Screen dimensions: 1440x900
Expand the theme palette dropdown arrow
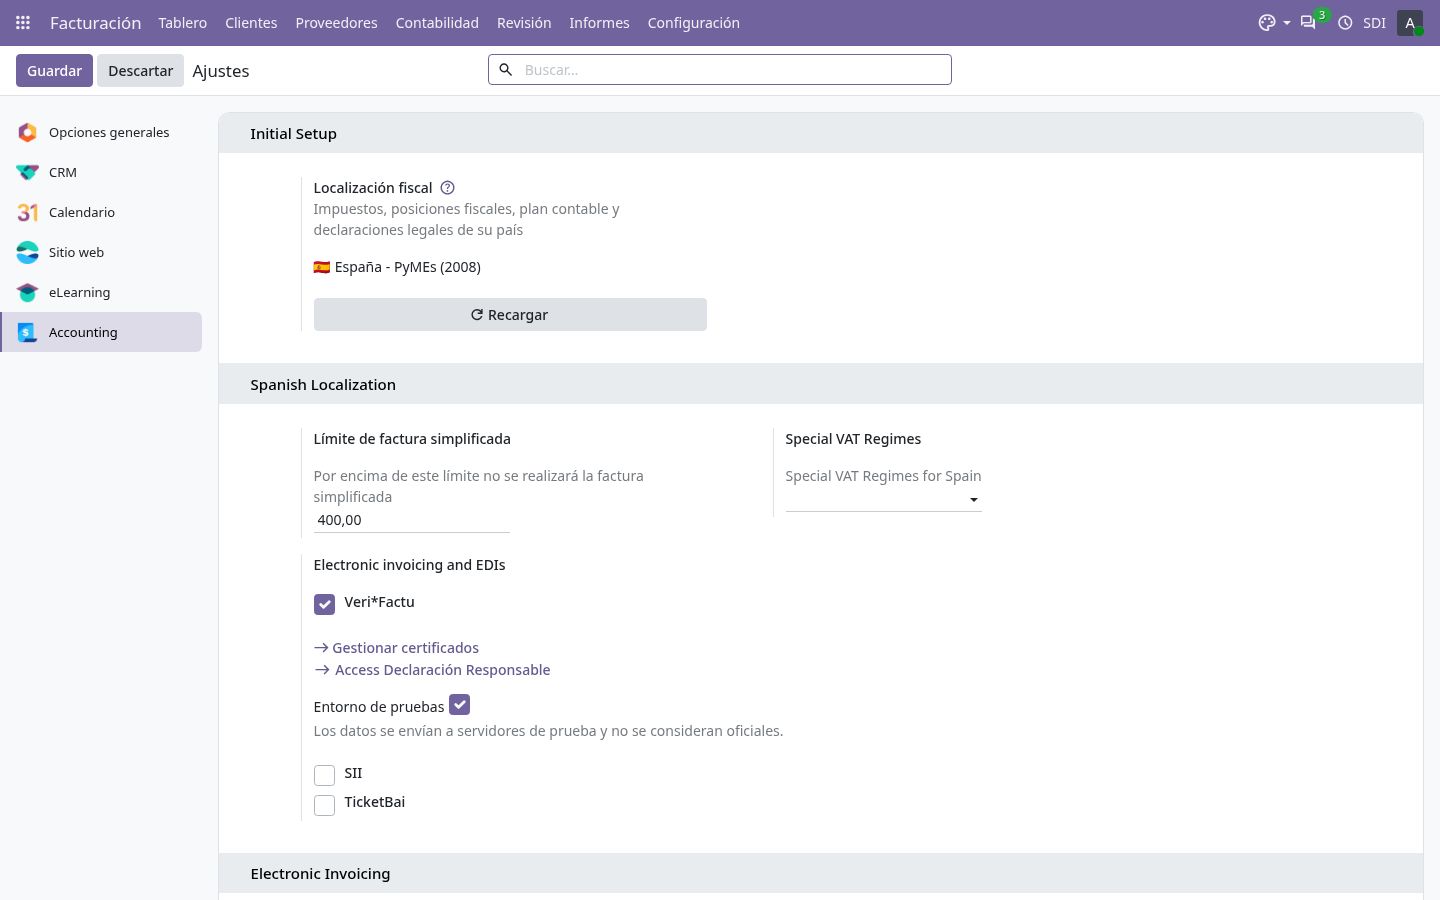pyautogui.click(x=1287, y=22)
